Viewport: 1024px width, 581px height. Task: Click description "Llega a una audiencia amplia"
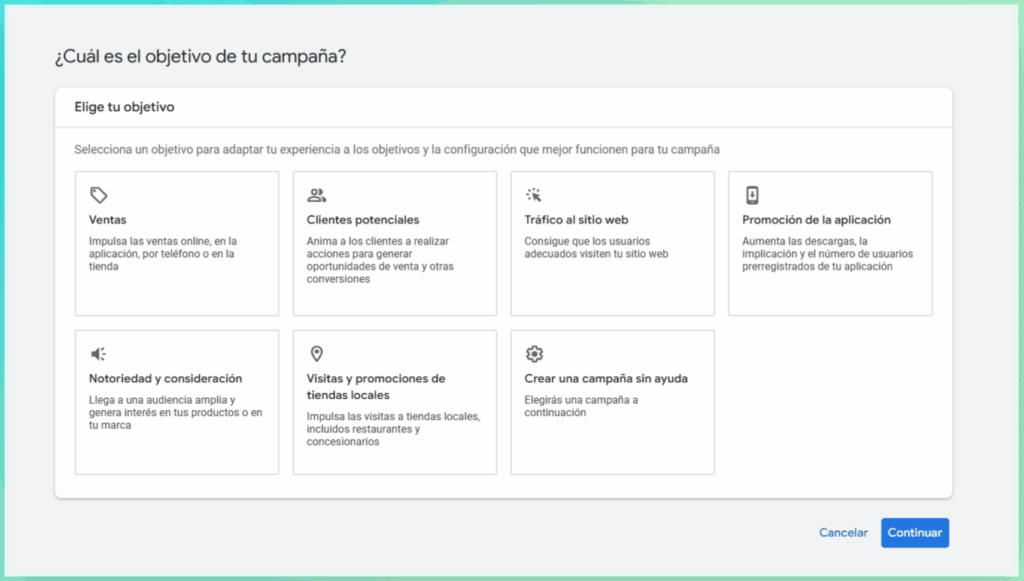point(176,413)
